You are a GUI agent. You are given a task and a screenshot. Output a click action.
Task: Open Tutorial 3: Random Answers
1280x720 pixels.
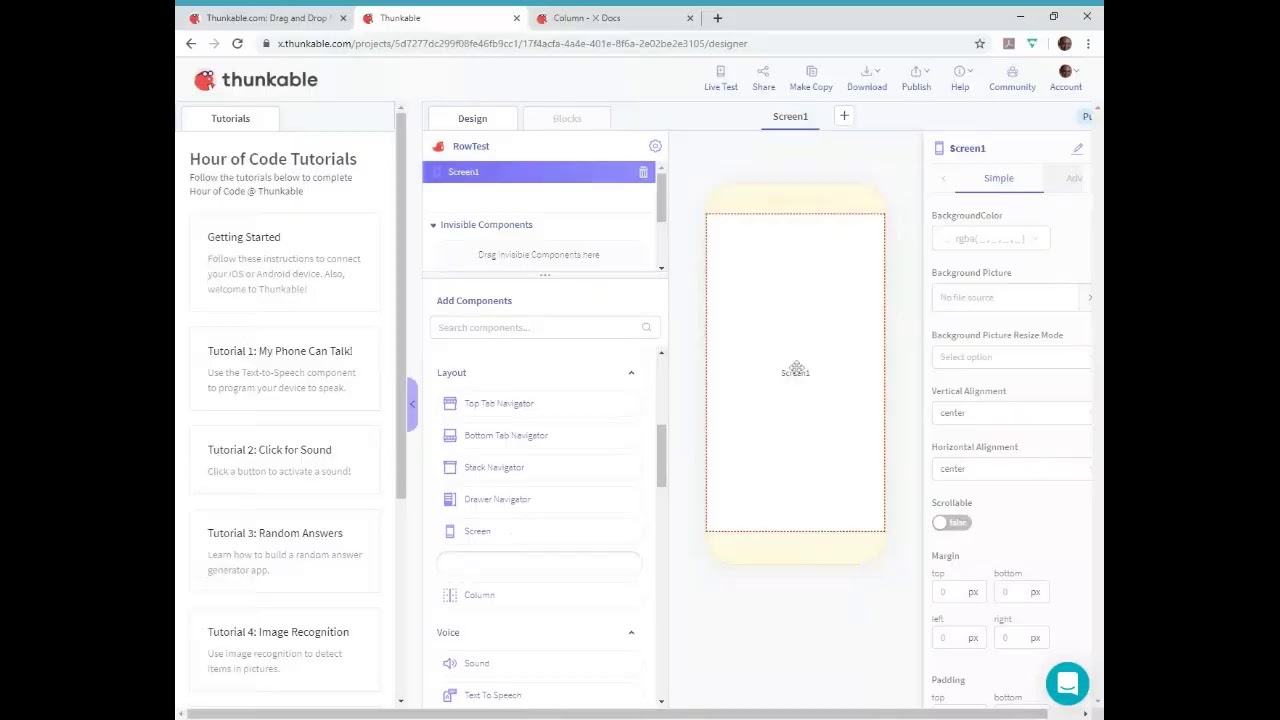(285, 552)
